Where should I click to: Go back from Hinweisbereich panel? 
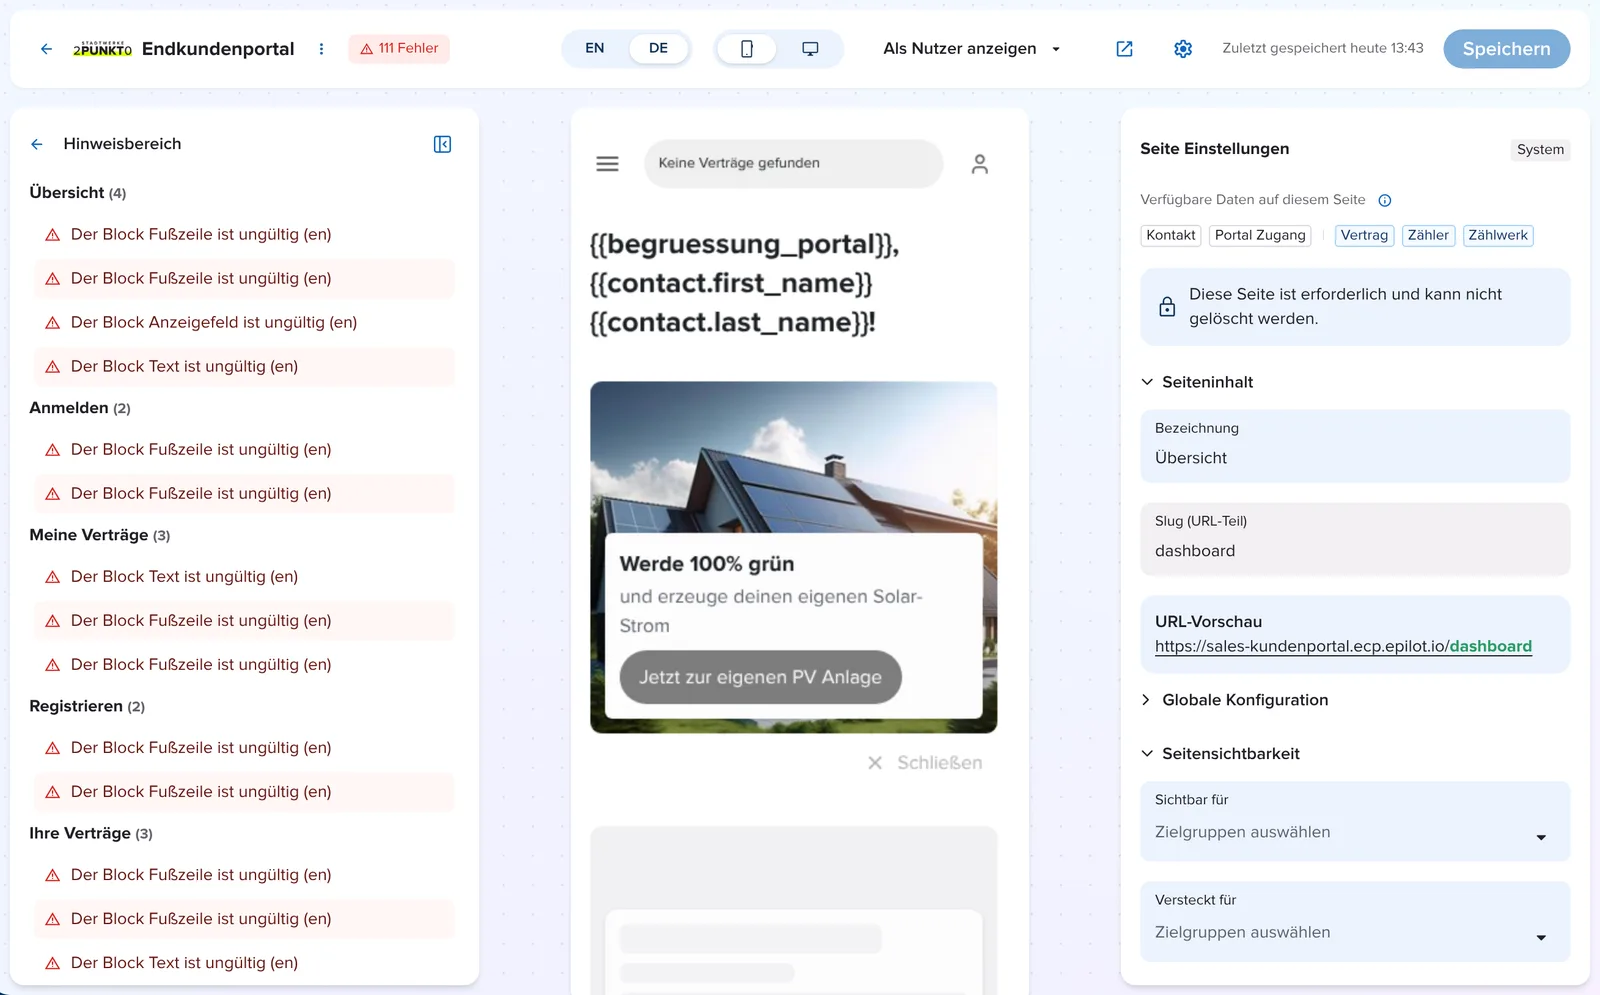pyautogui.click(x=37, y=144)
